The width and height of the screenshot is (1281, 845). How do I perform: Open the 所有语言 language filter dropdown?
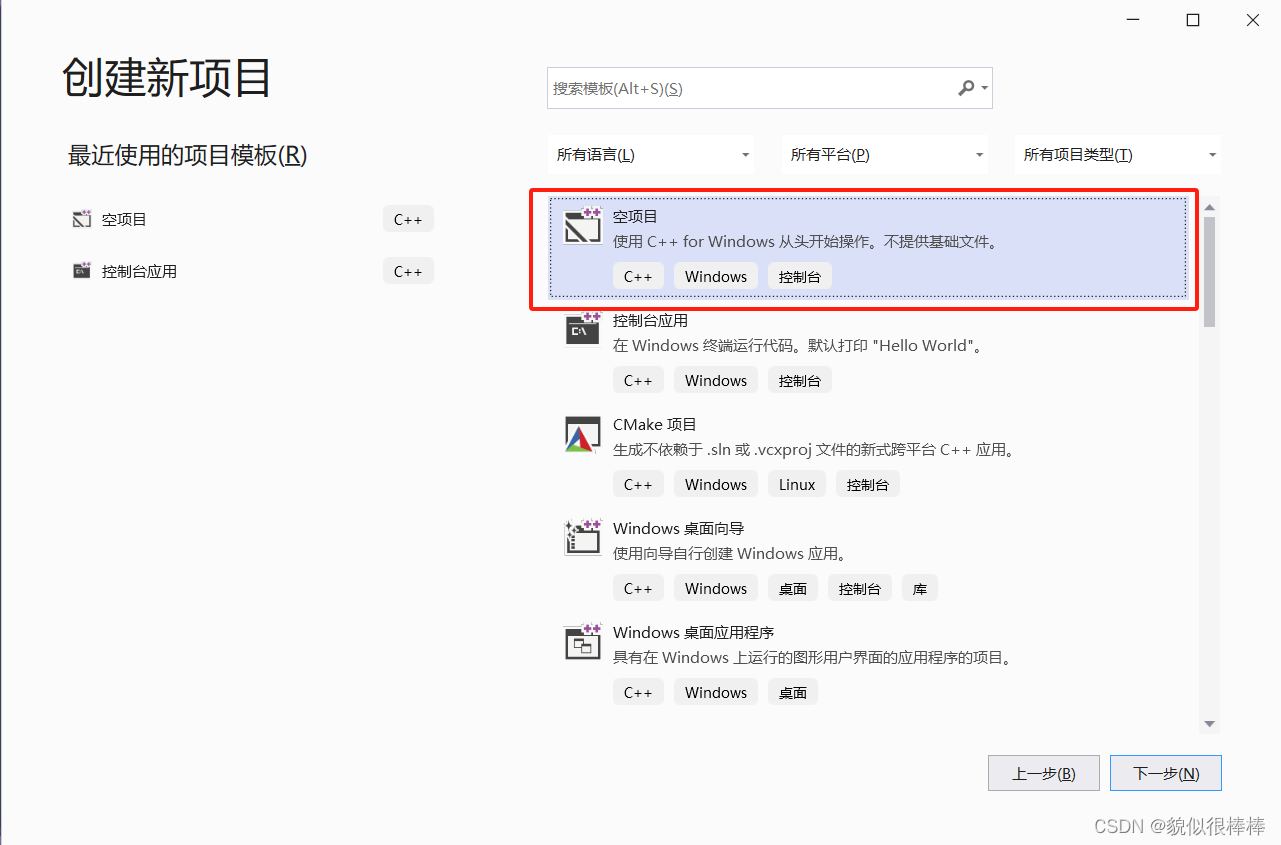(651, 155)
